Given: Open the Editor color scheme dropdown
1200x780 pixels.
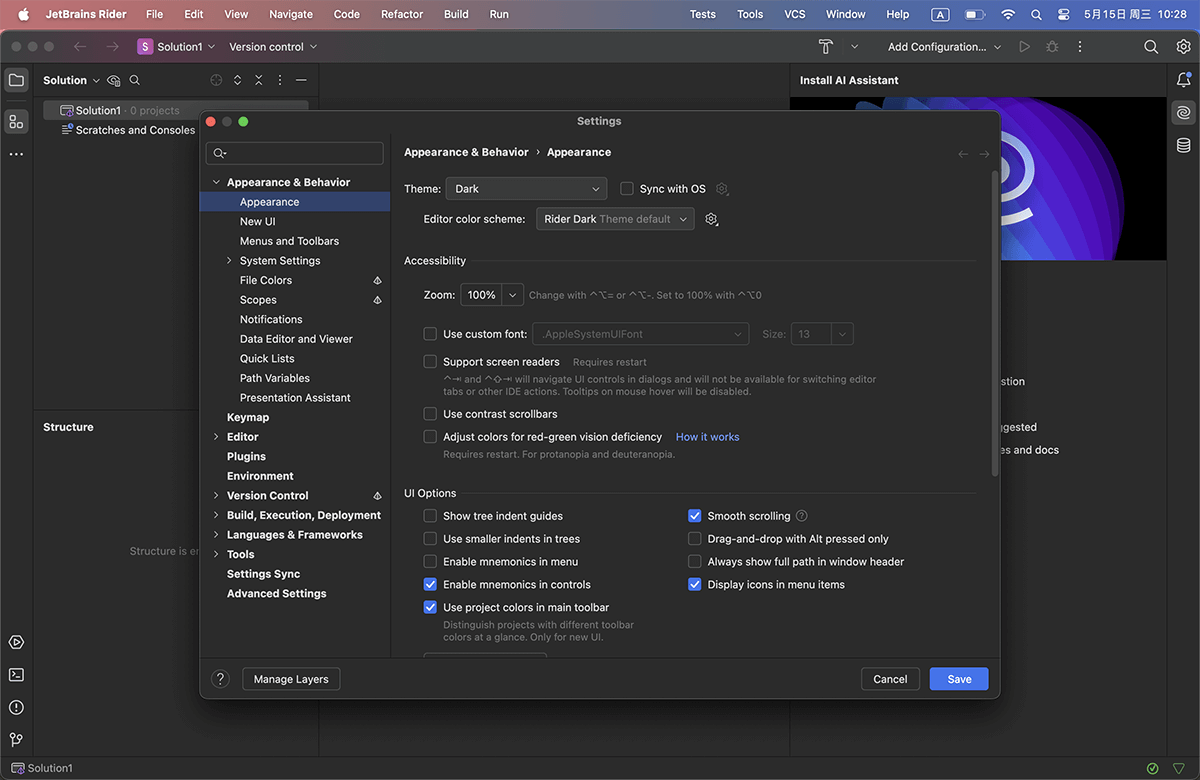Looking at the screenshot, I should (615, 219).
